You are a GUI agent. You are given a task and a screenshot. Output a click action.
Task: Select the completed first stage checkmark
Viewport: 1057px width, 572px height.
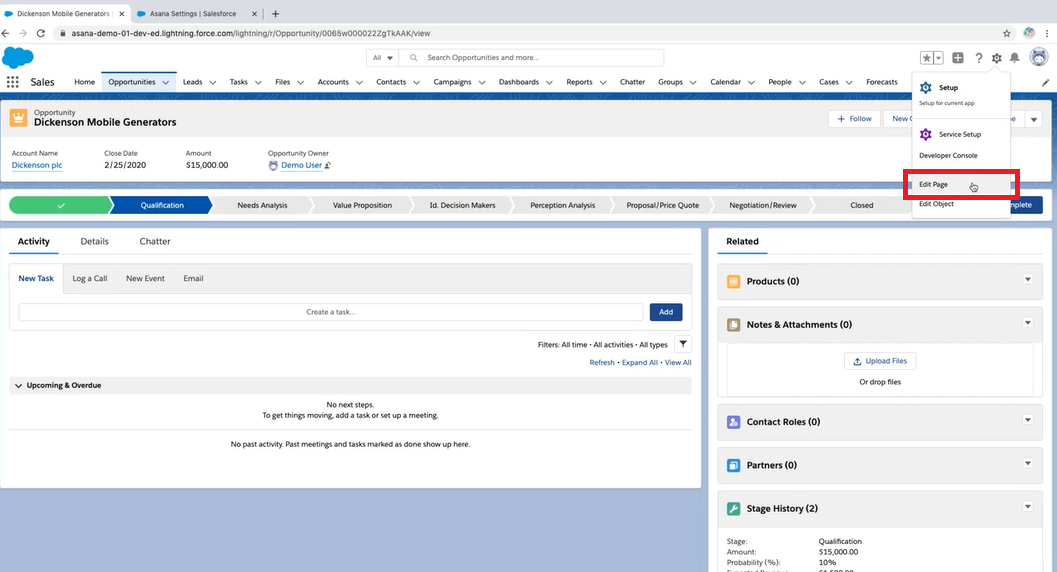coord(61,205)
